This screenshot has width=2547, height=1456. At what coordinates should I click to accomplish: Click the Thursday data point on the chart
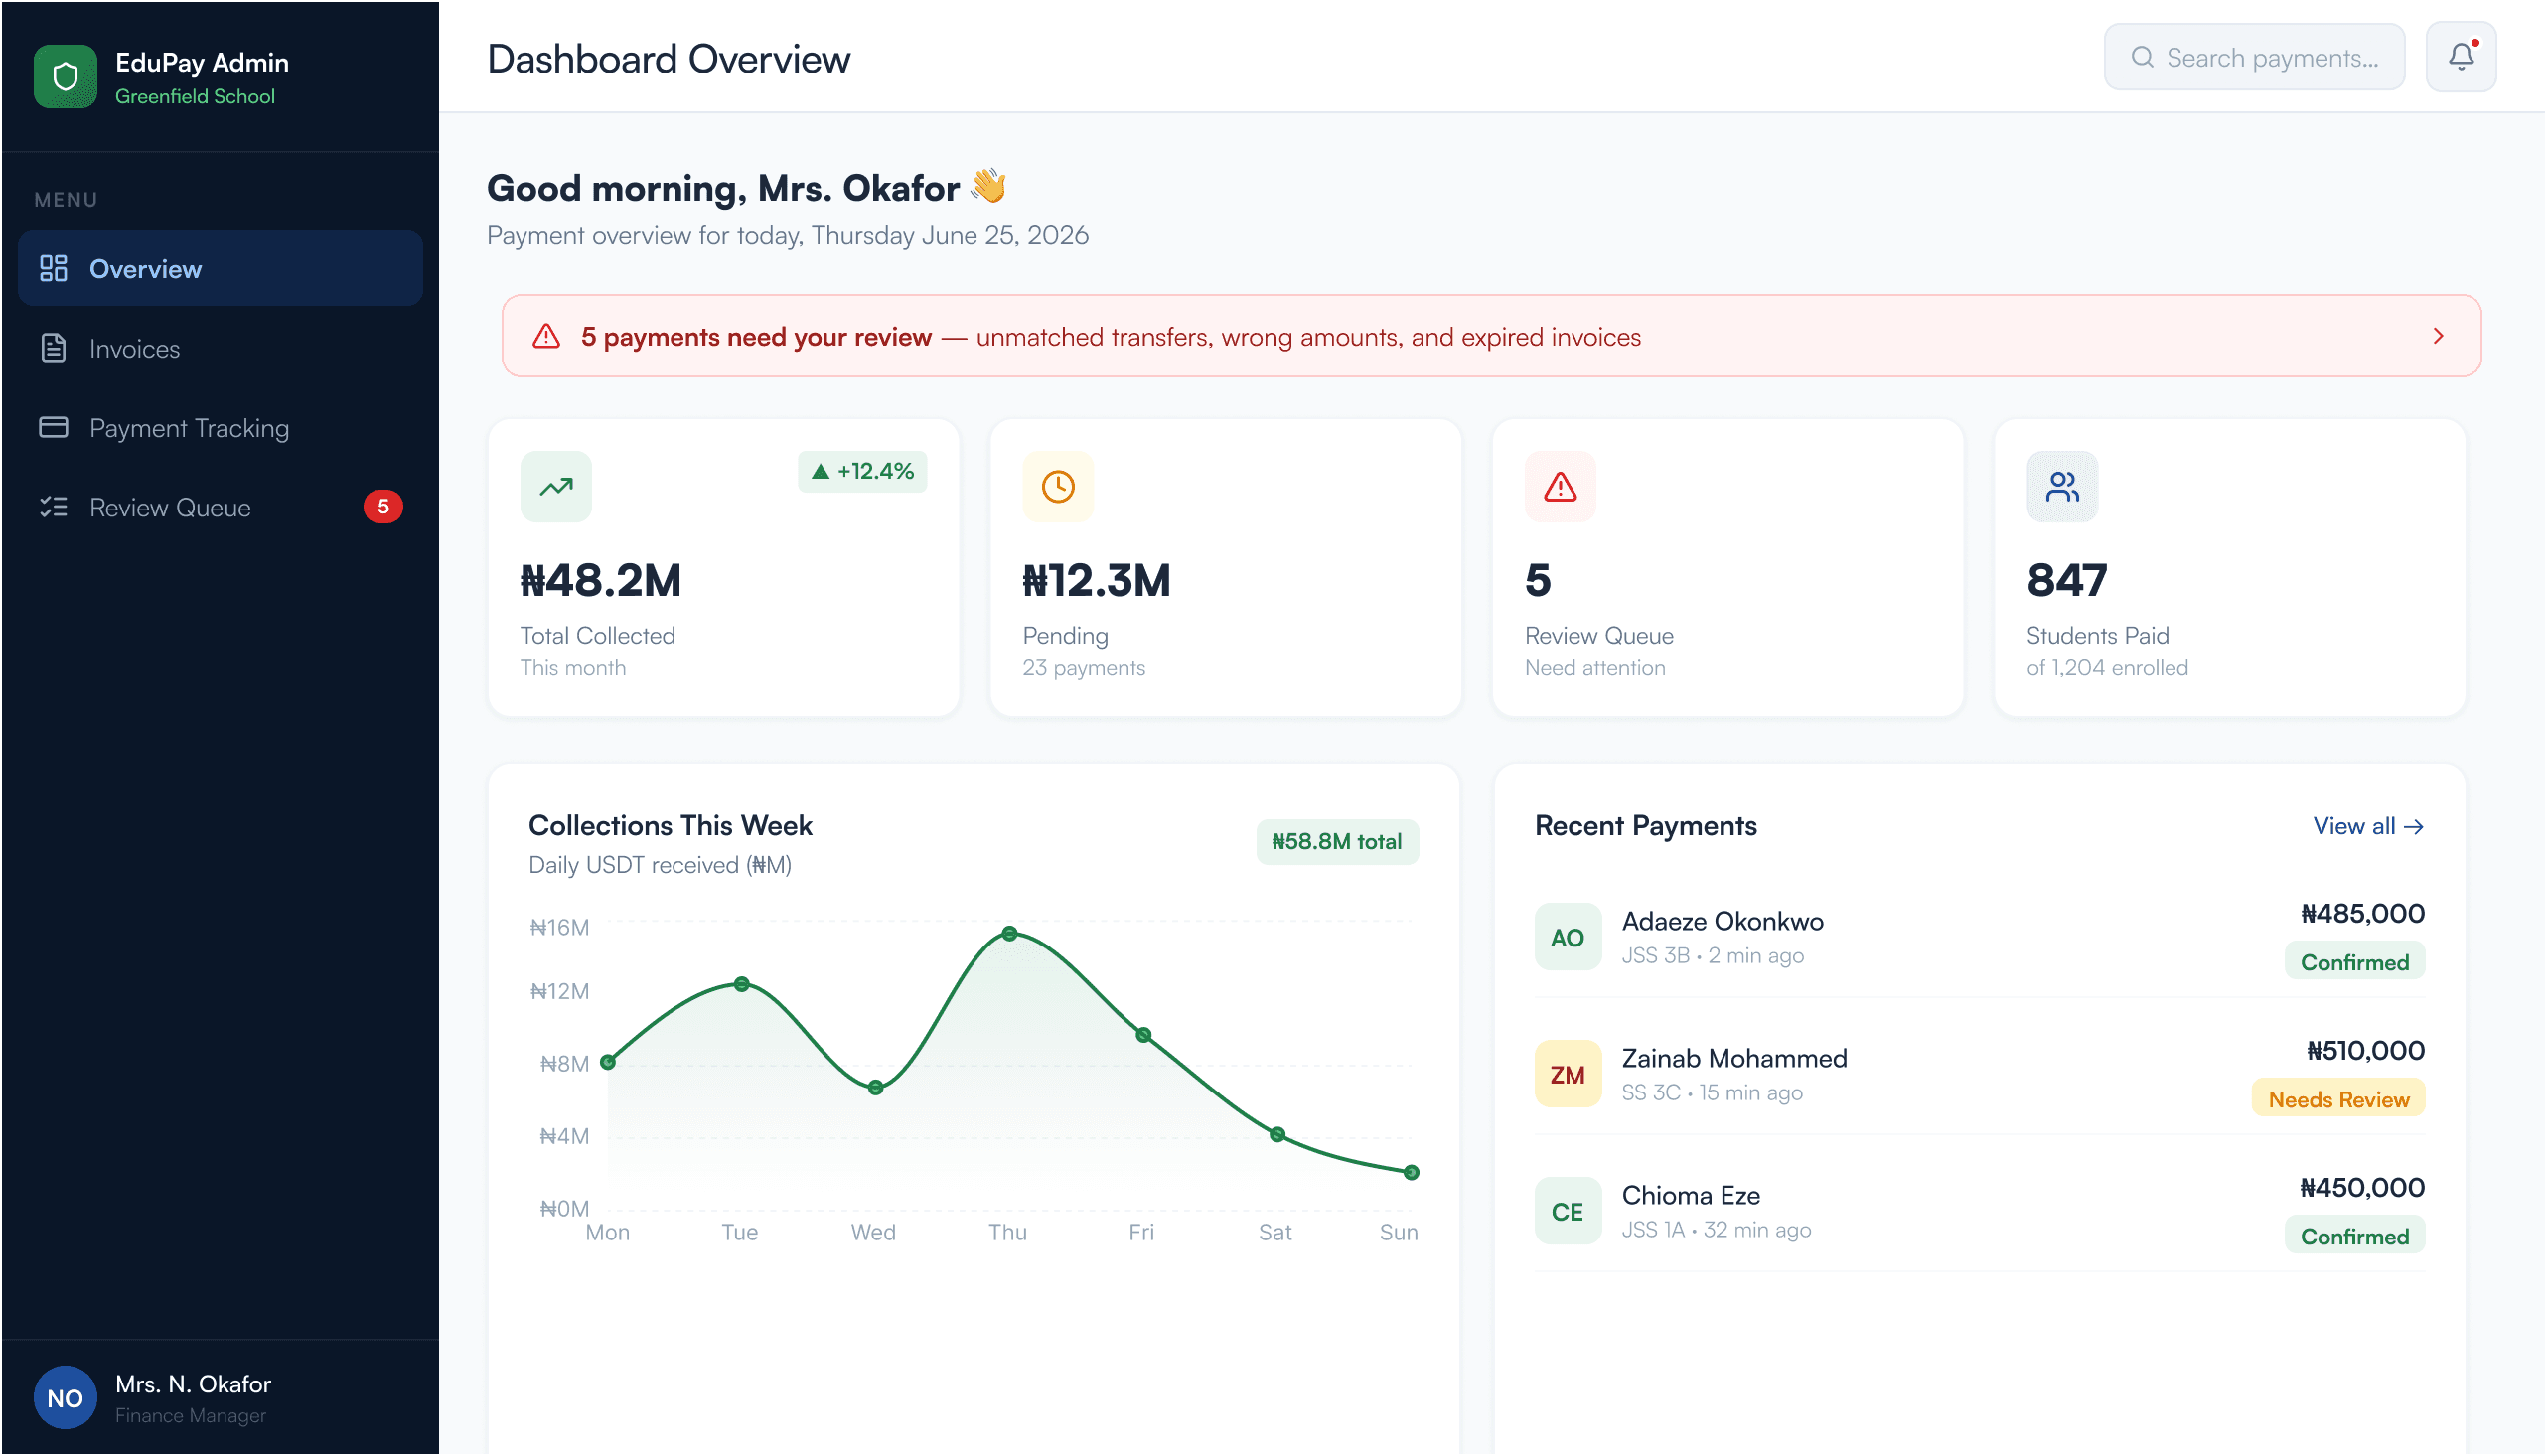[x=1010, y=934]
